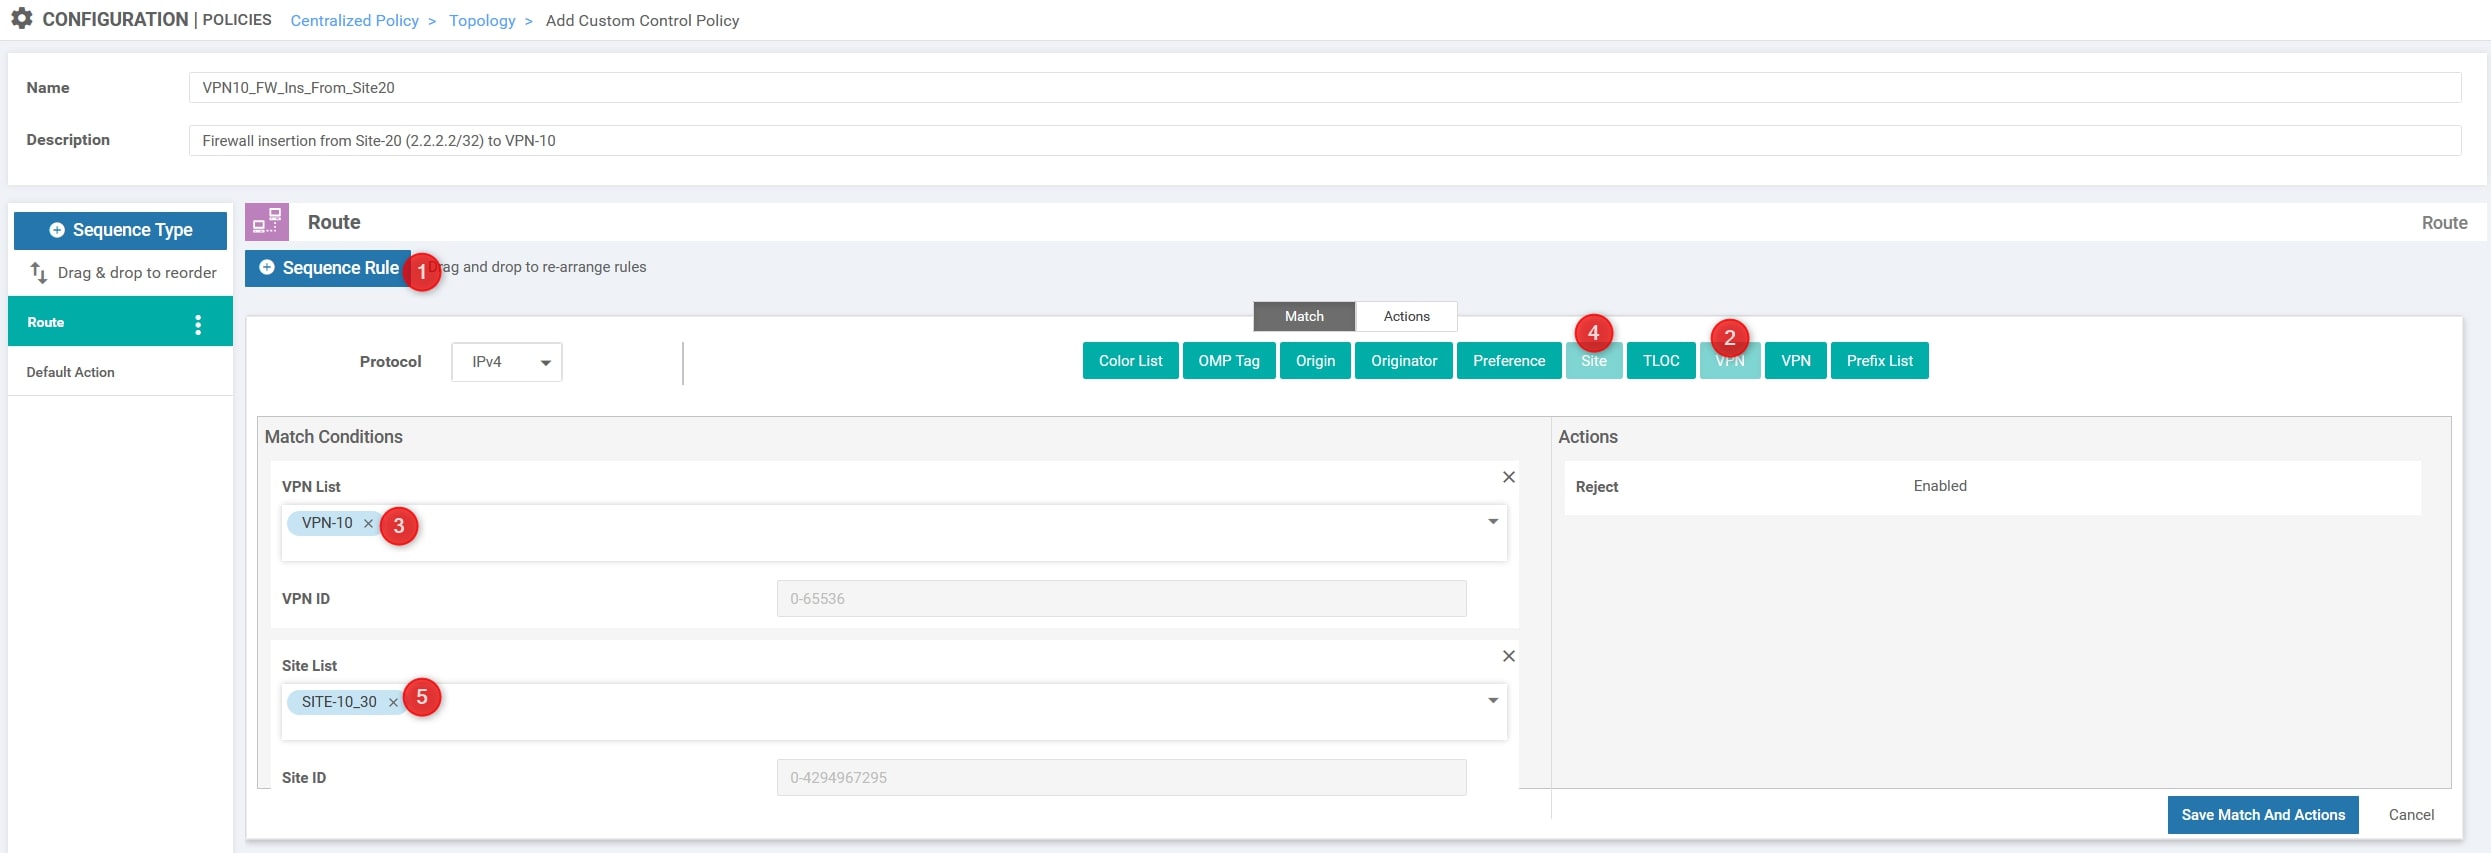The image size is (2491, 853).
Task: Add a new Sequence Rule
Action: pos(328,268)
